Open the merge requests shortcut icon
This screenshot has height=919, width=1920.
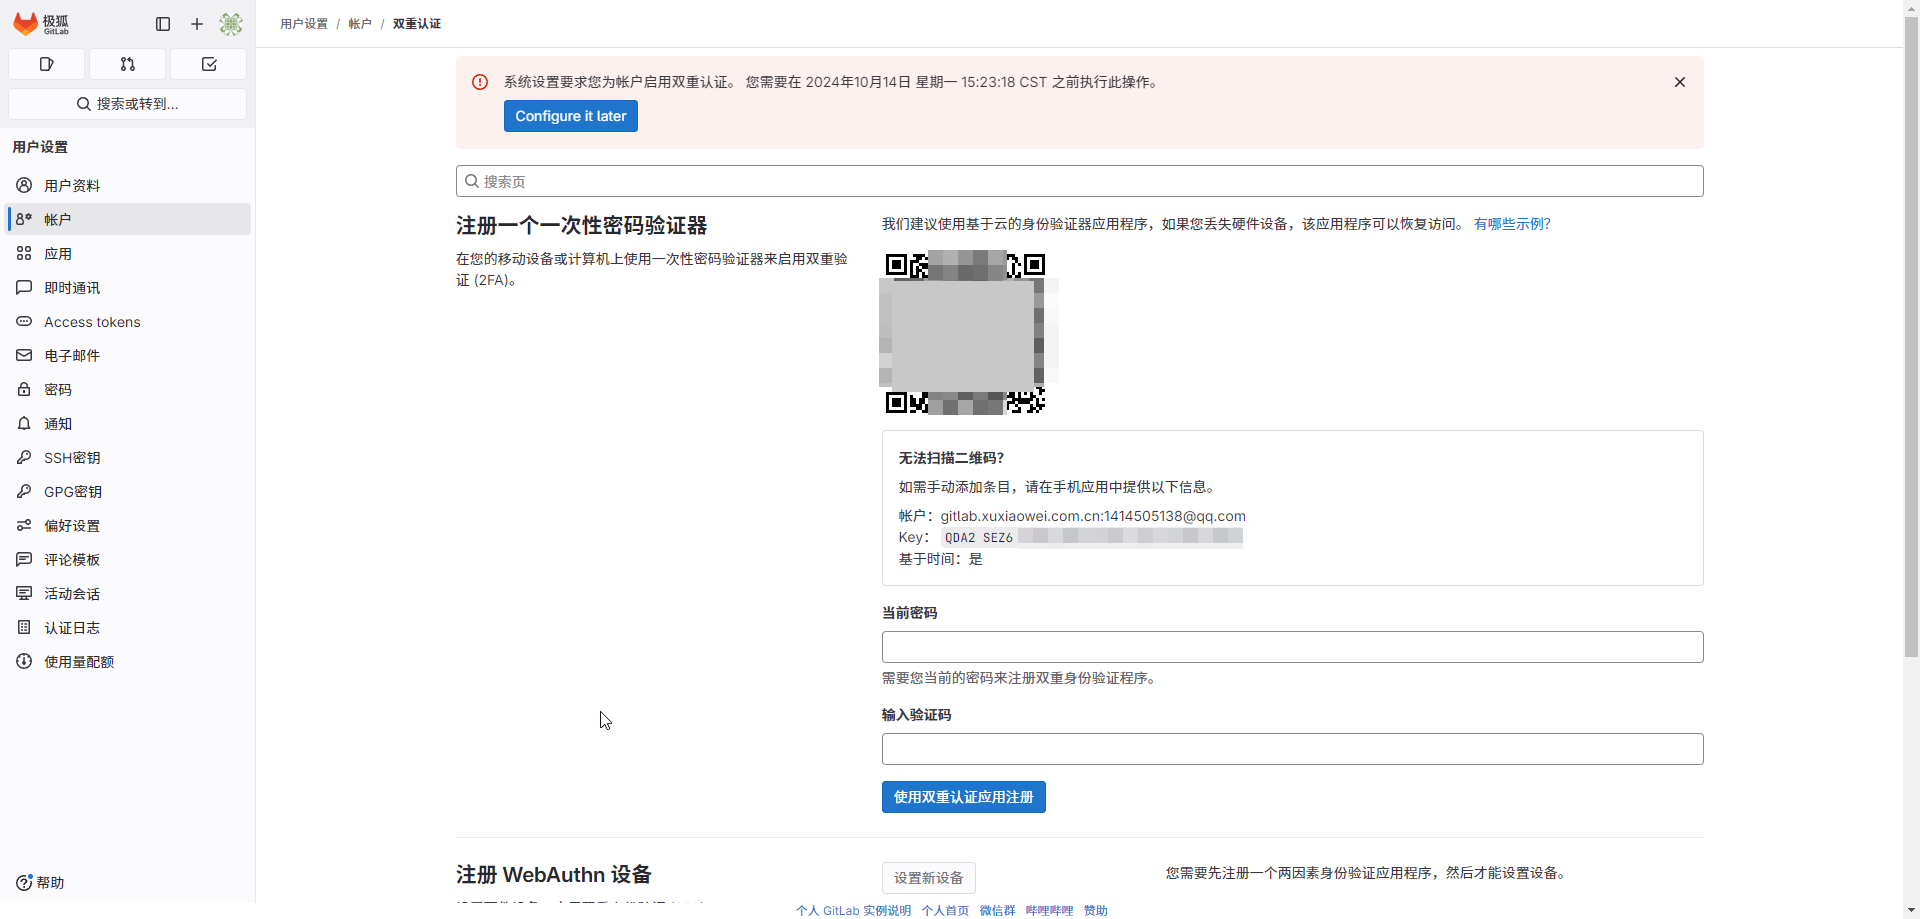coord(127,64)
